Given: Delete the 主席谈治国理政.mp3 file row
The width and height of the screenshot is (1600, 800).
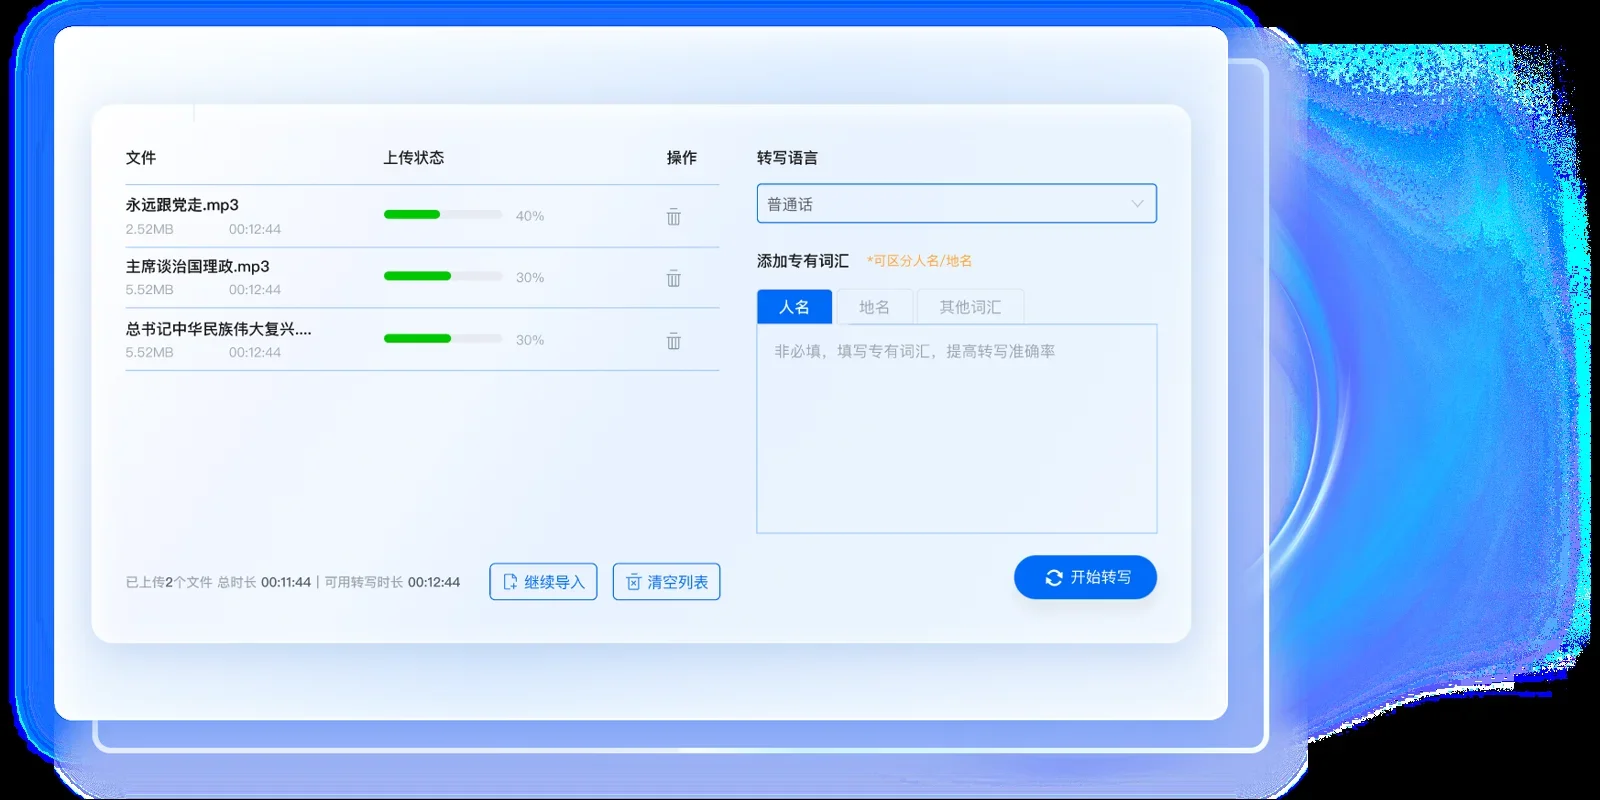Looking at the screenshot, I should click(674, 278).
